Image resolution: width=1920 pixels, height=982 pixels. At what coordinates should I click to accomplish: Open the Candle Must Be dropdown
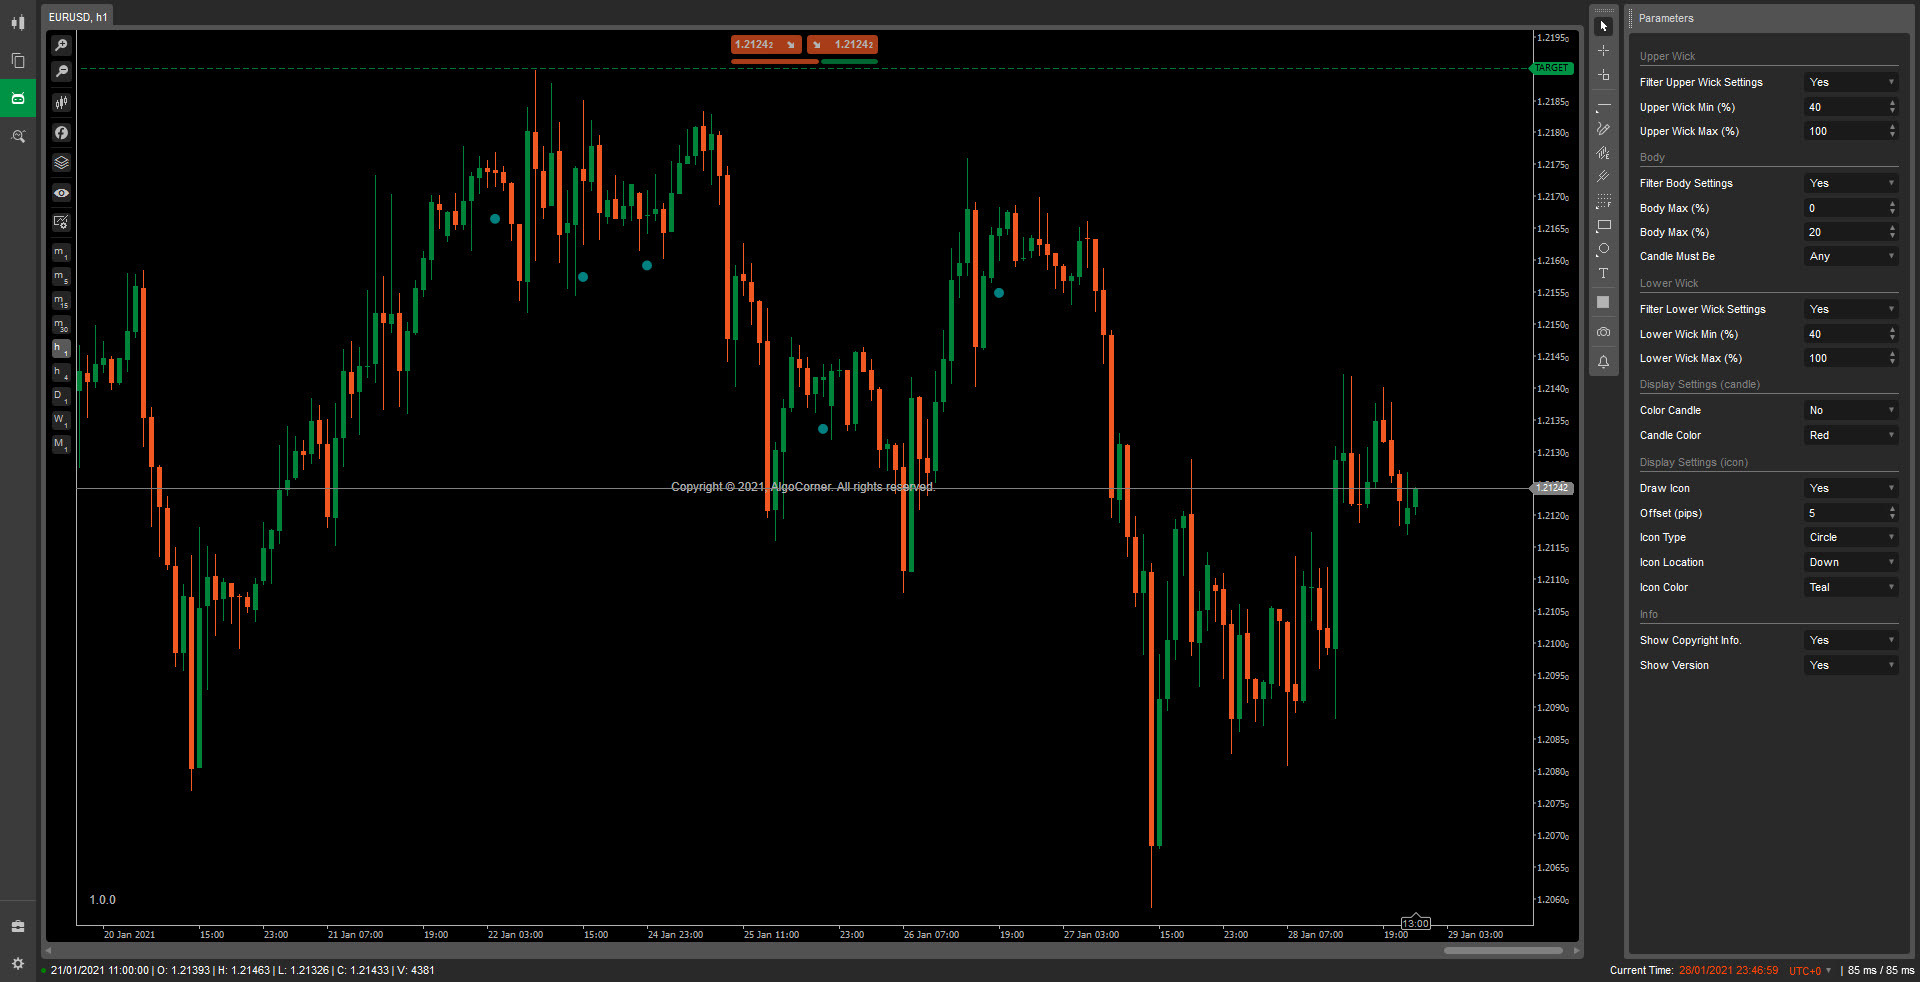click(1850, 256)
